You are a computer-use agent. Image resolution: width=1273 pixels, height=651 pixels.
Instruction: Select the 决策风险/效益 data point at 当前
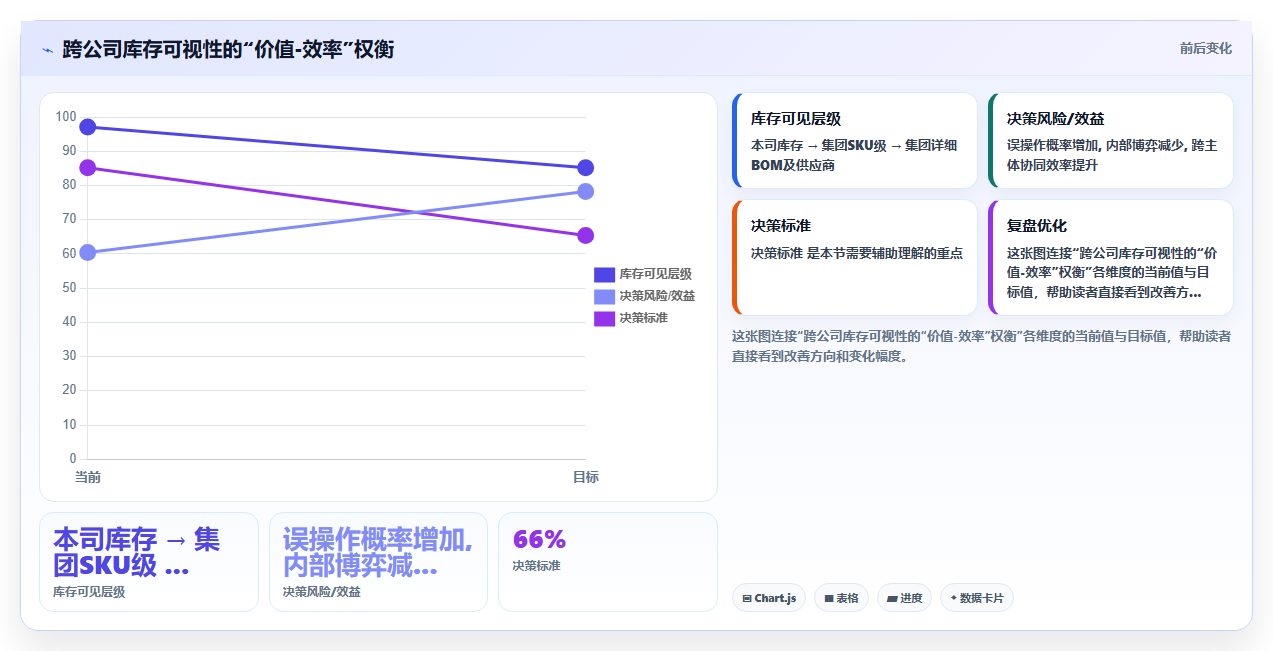(x=88, y=253)
